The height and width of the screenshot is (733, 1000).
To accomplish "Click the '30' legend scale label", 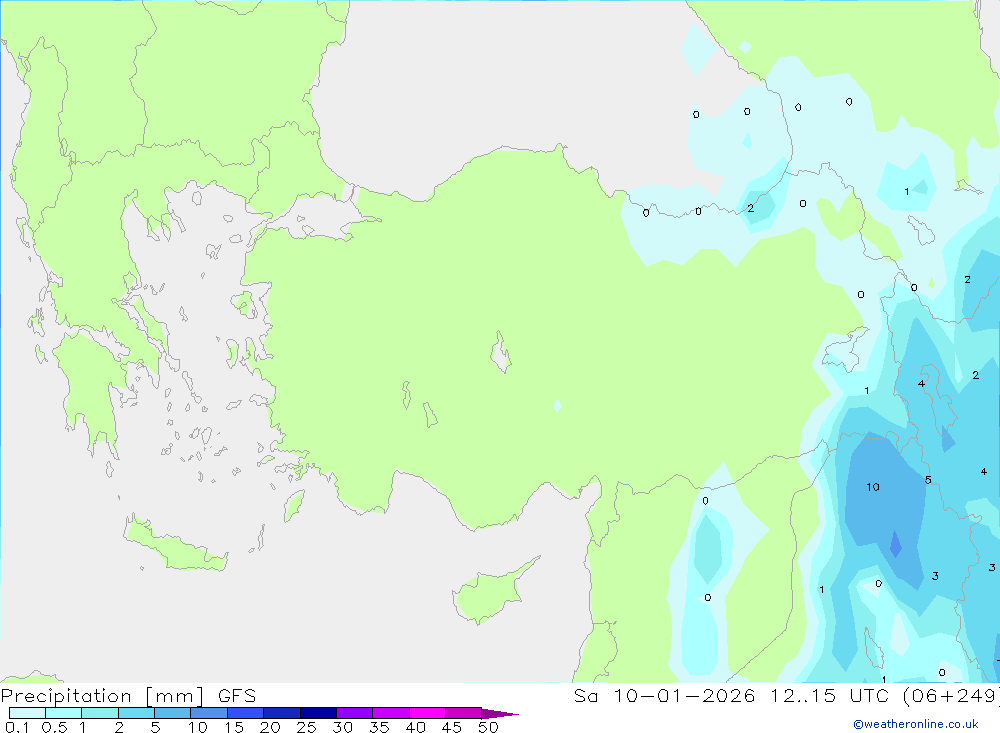I will pyautogui.click(x=342, y=727).
